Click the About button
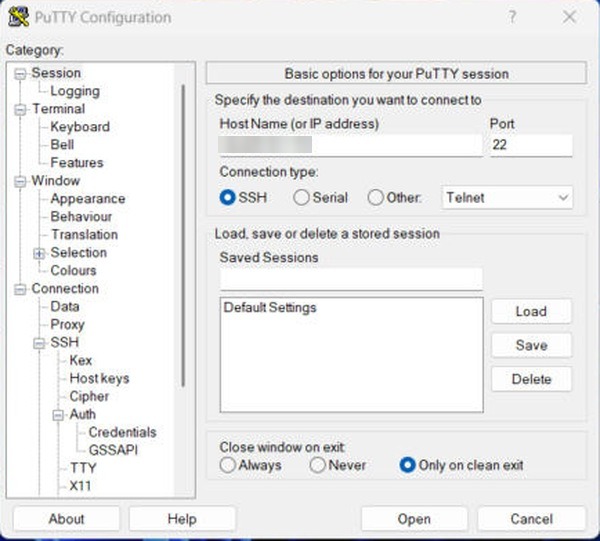 (66, 519)
